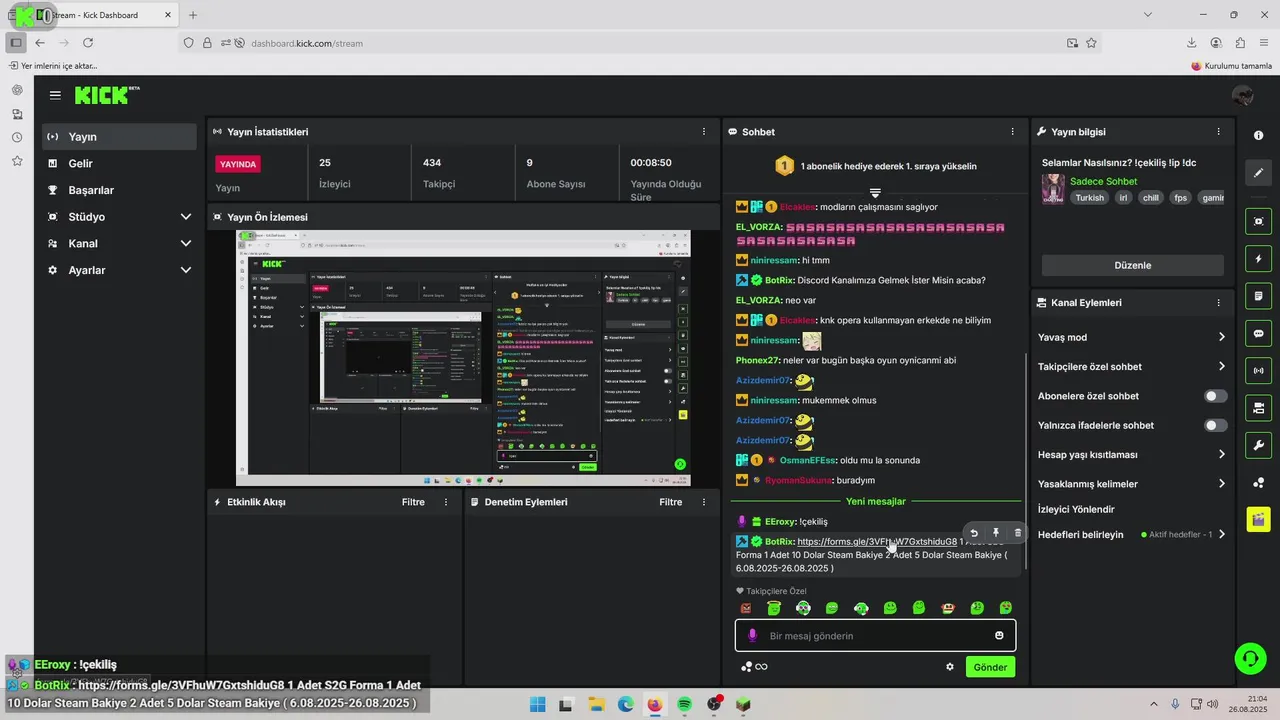Click the angry red emote in emote row
The height and width of the screenshot is (720, 1280).
(x=745, y=608)
